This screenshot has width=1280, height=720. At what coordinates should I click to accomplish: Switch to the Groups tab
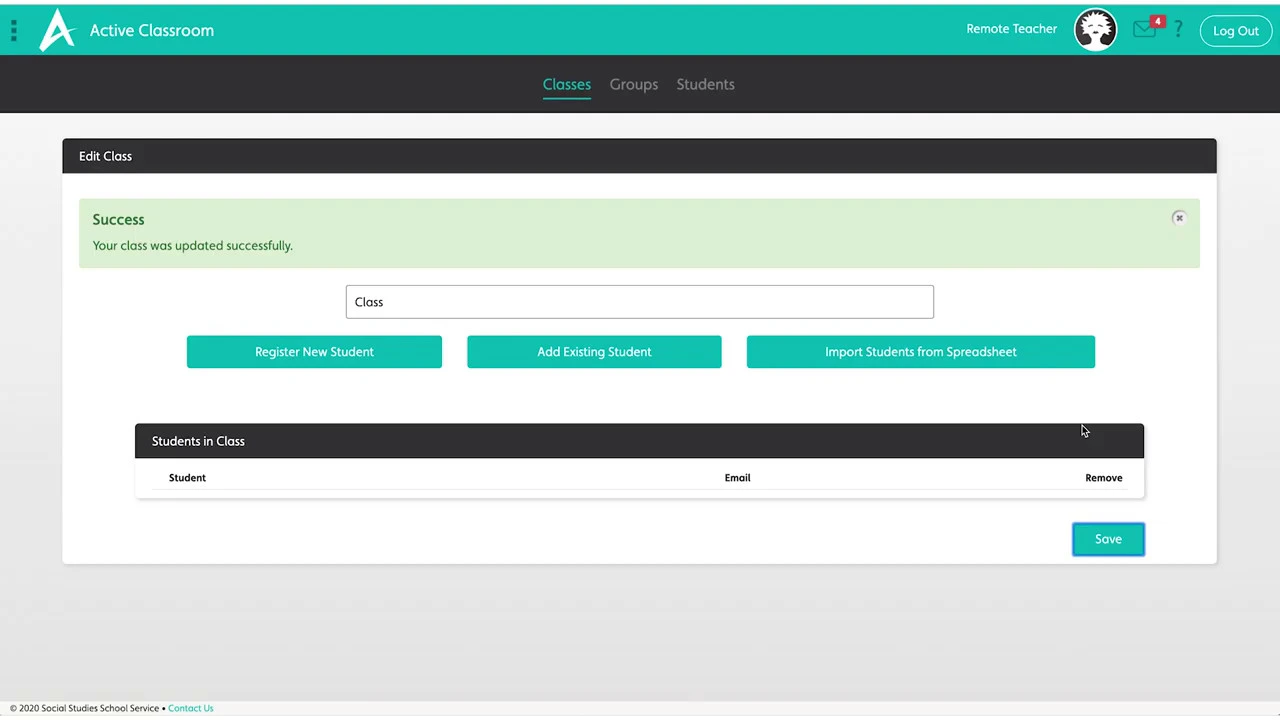[x=634, y=85]
